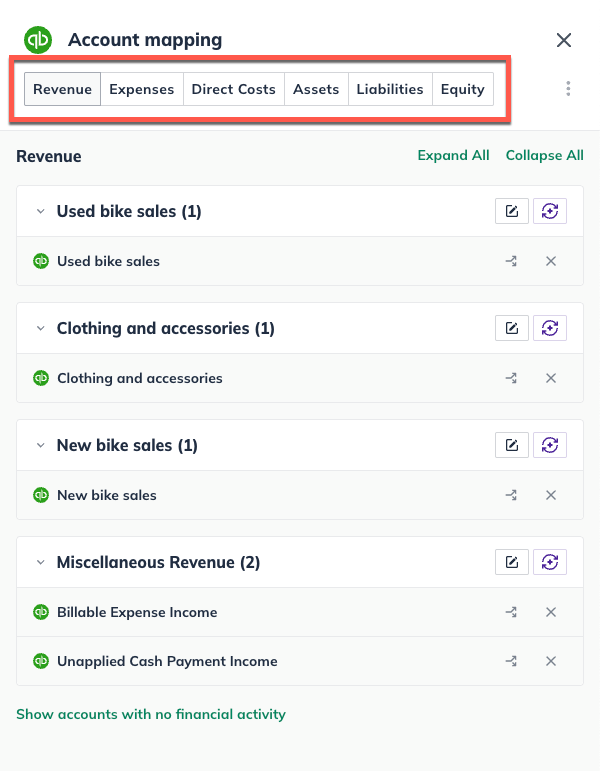The image size is (600, 771).
Task: Move the Used bike sales account to another group
Action: [511, 261]
